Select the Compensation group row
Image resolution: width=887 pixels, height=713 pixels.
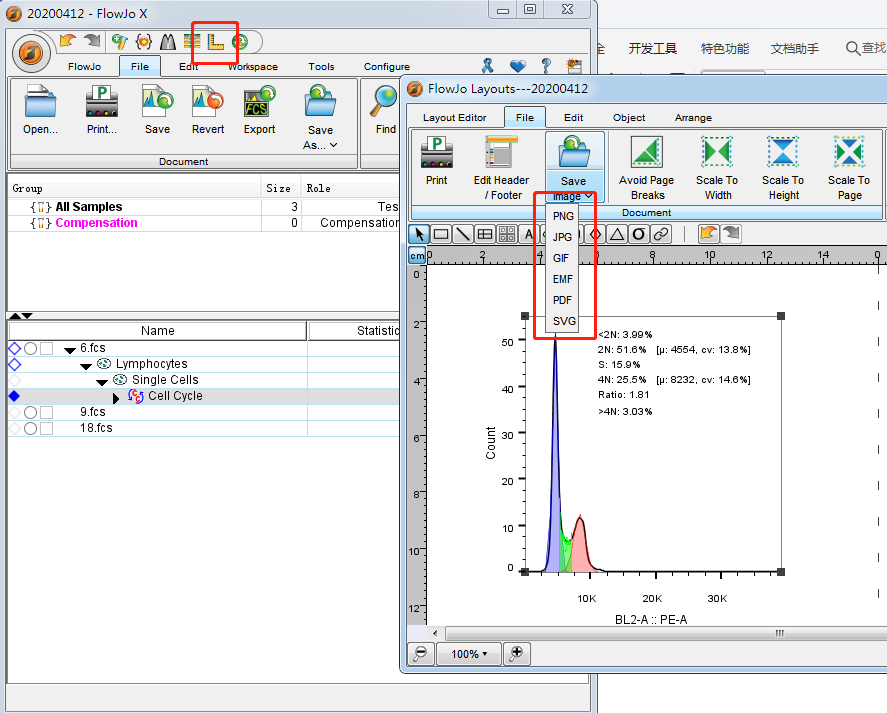tap(204, 223)
